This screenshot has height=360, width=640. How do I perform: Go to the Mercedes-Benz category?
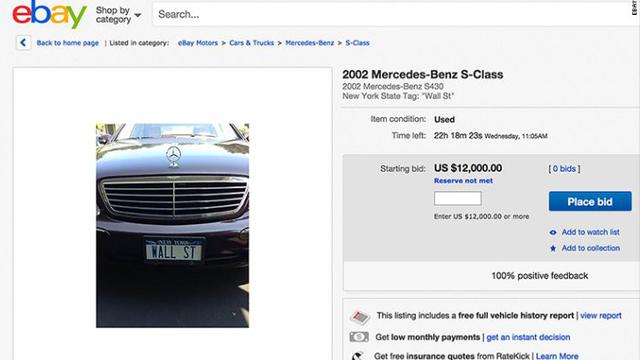[309, 43]
